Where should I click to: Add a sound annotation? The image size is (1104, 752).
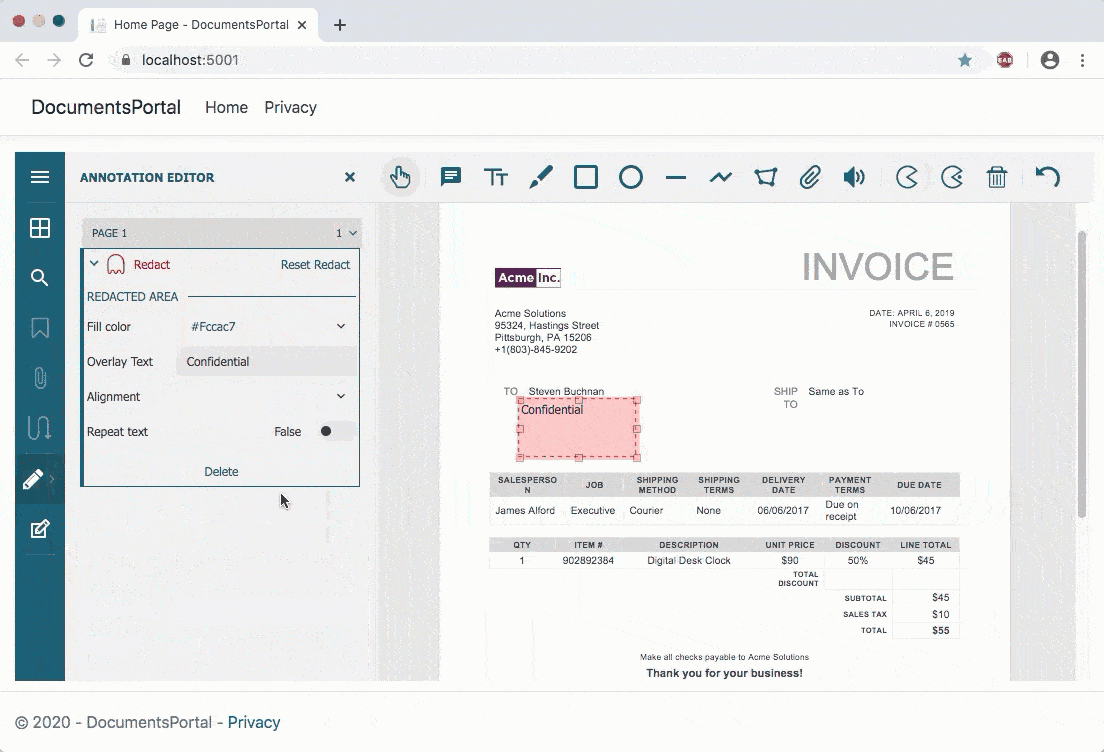coord(855,177)
